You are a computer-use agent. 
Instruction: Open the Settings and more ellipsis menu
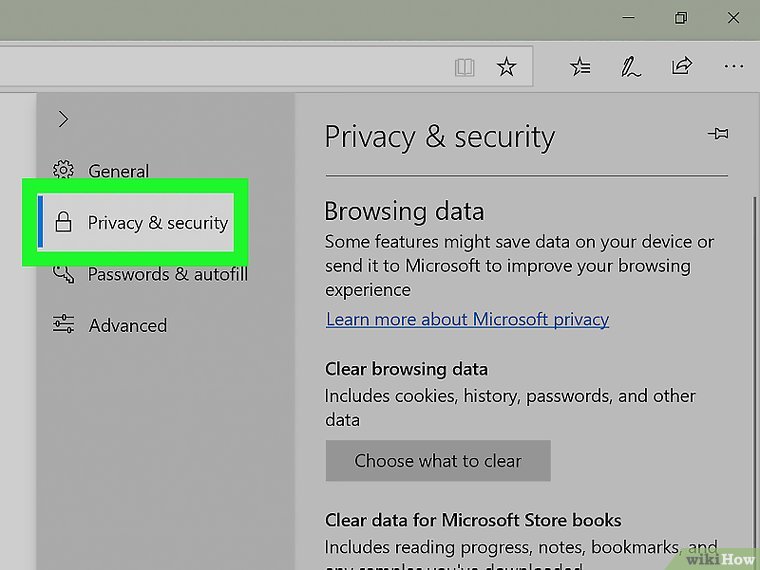click(733, 67)
